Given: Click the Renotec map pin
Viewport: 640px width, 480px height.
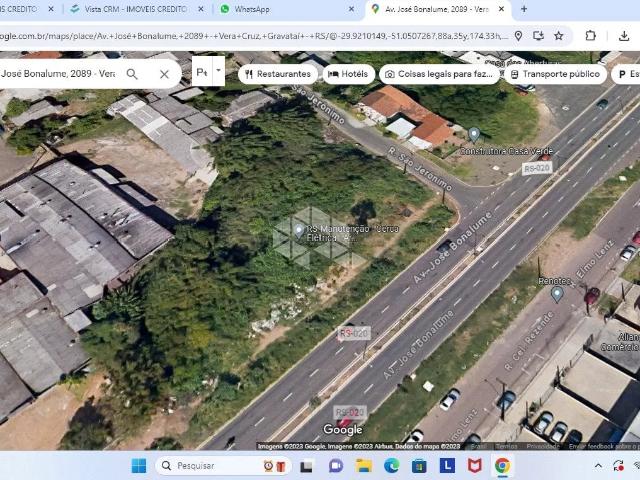Looking at the screenshot, I should pyautogui.click(x=557, y=294).
